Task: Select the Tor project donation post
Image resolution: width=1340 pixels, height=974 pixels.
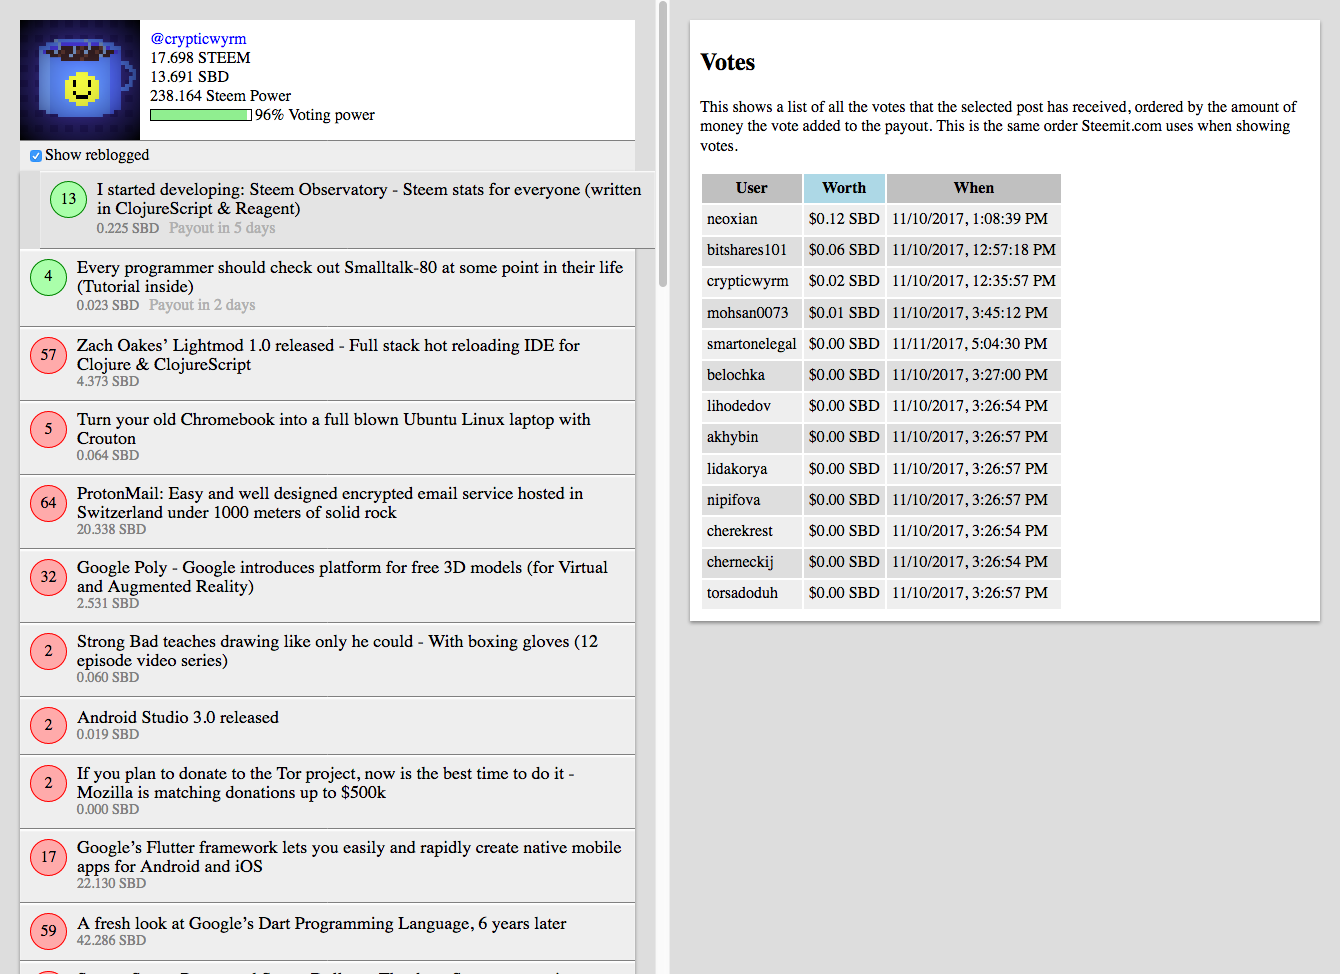Action: [327, 792]
